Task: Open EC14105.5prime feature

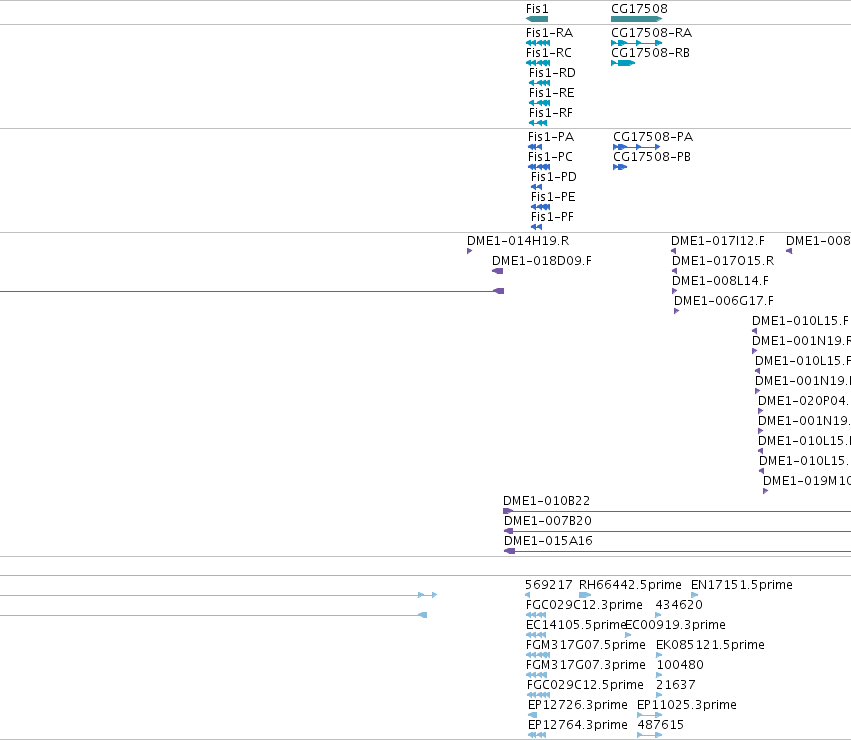Action: [575, 625]
